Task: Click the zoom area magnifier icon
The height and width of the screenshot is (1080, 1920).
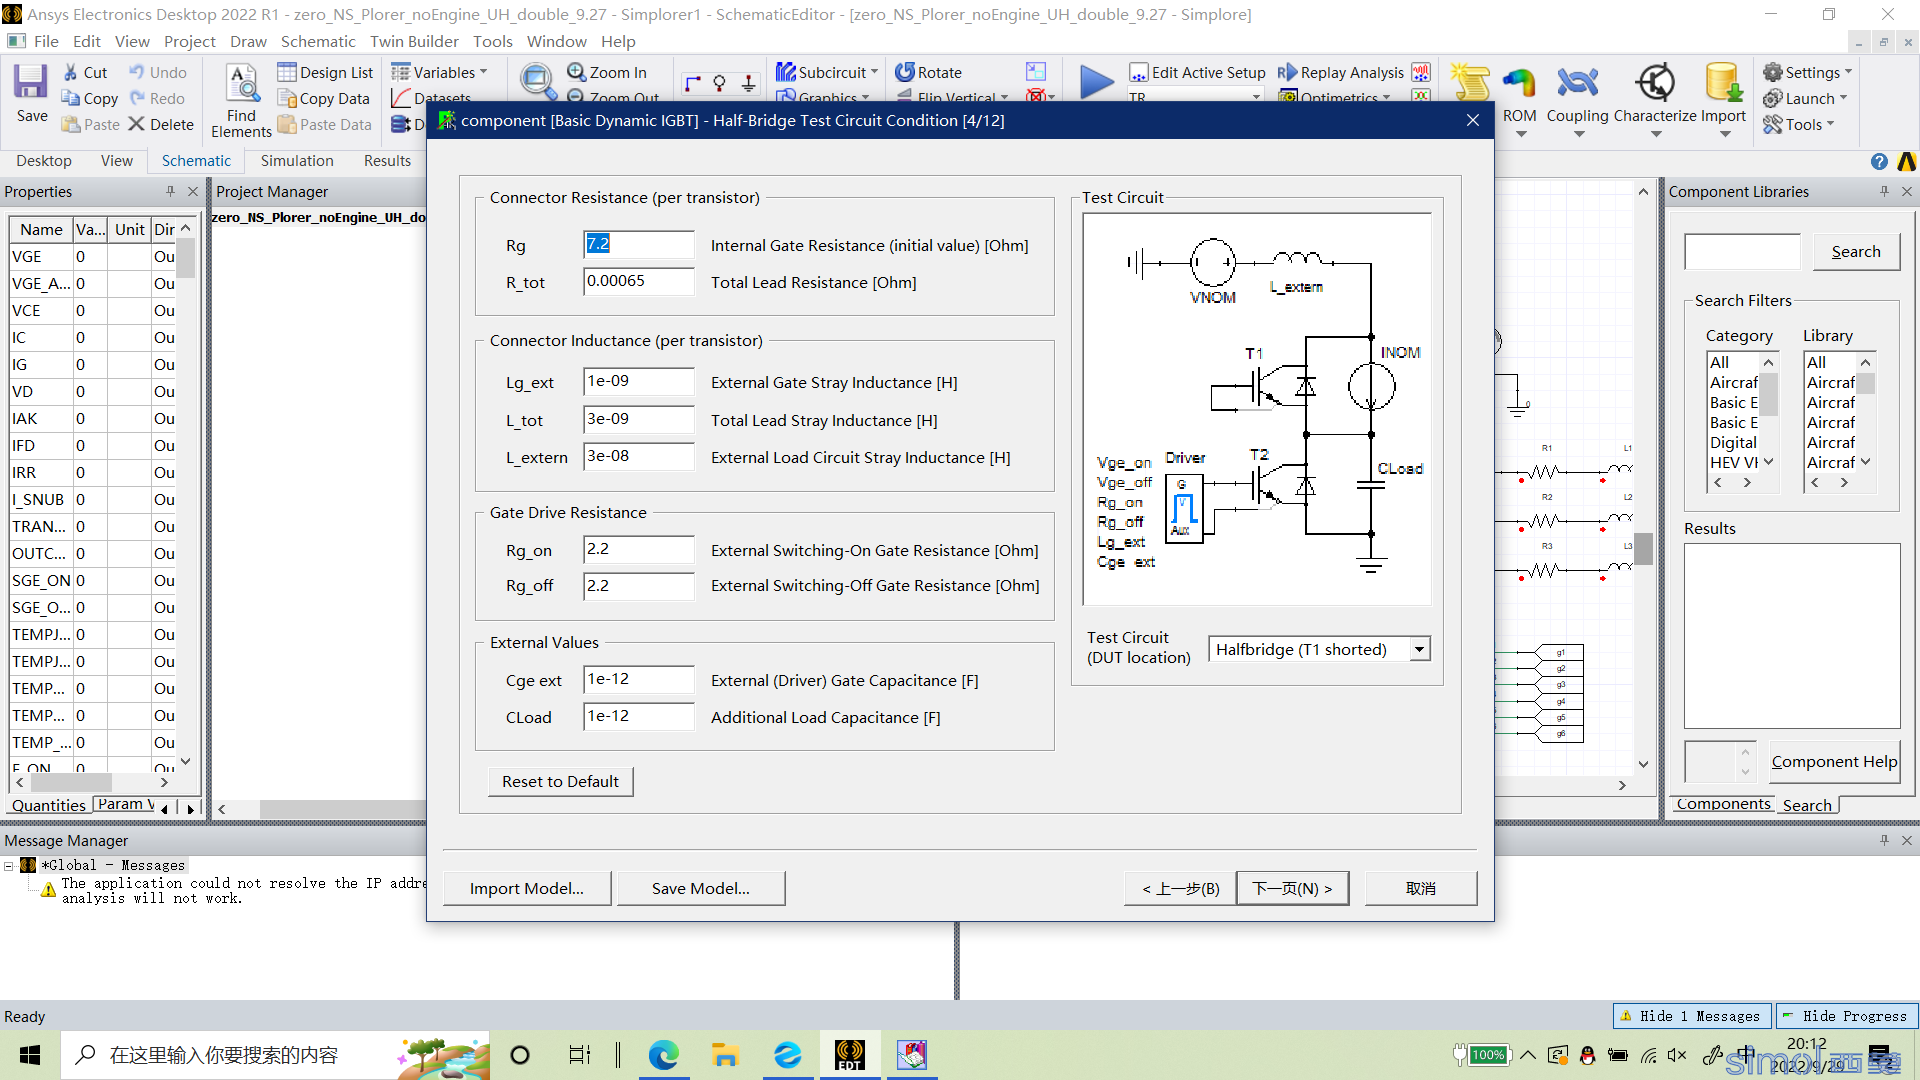Action: tap(538, 80)
